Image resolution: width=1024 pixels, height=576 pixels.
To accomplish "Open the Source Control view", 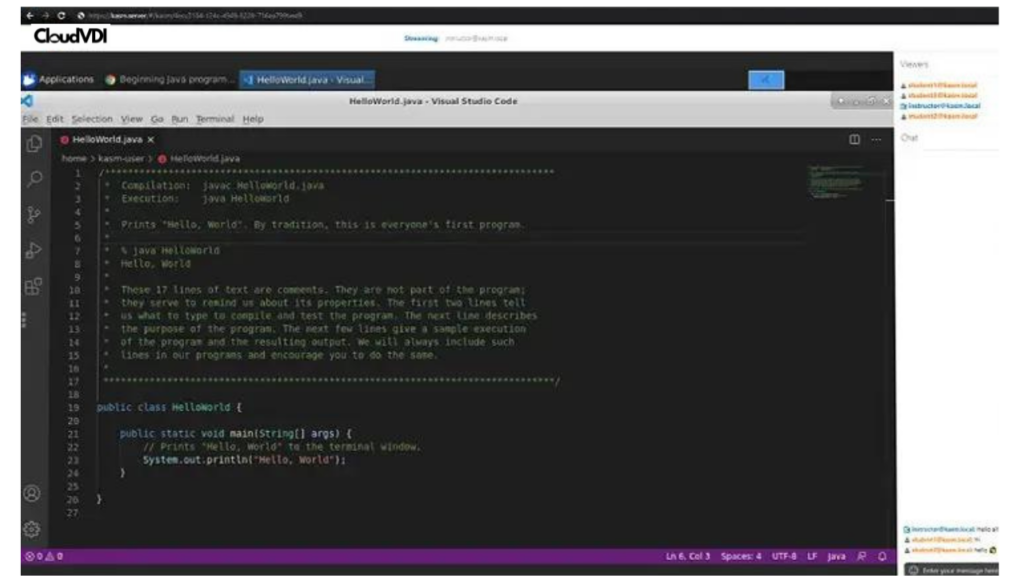I will coord(34,214).
